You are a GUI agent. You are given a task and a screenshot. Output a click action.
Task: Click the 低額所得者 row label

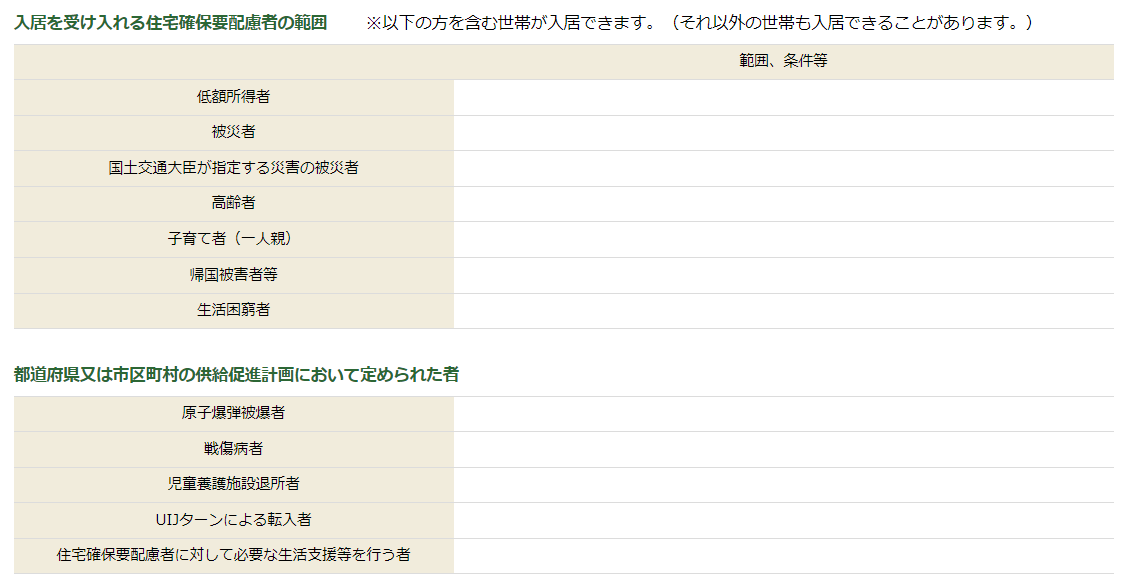[x=233, y=97]
